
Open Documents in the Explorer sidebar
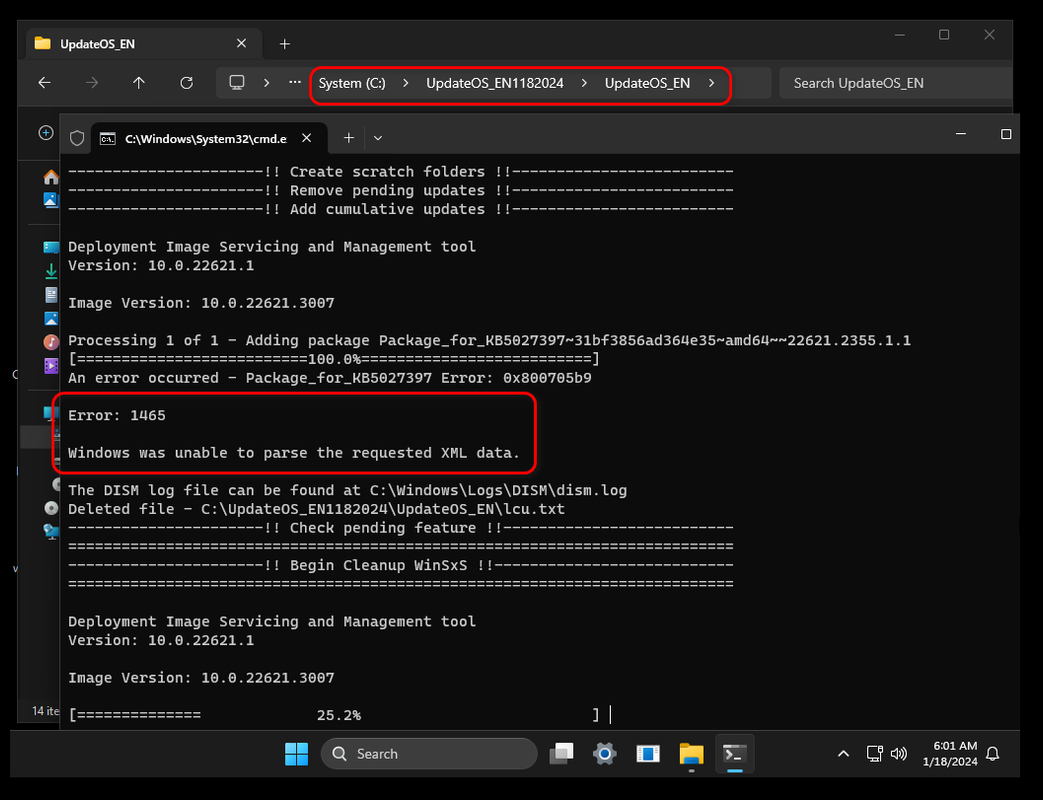pyautogui.click(x=51, y=295)
